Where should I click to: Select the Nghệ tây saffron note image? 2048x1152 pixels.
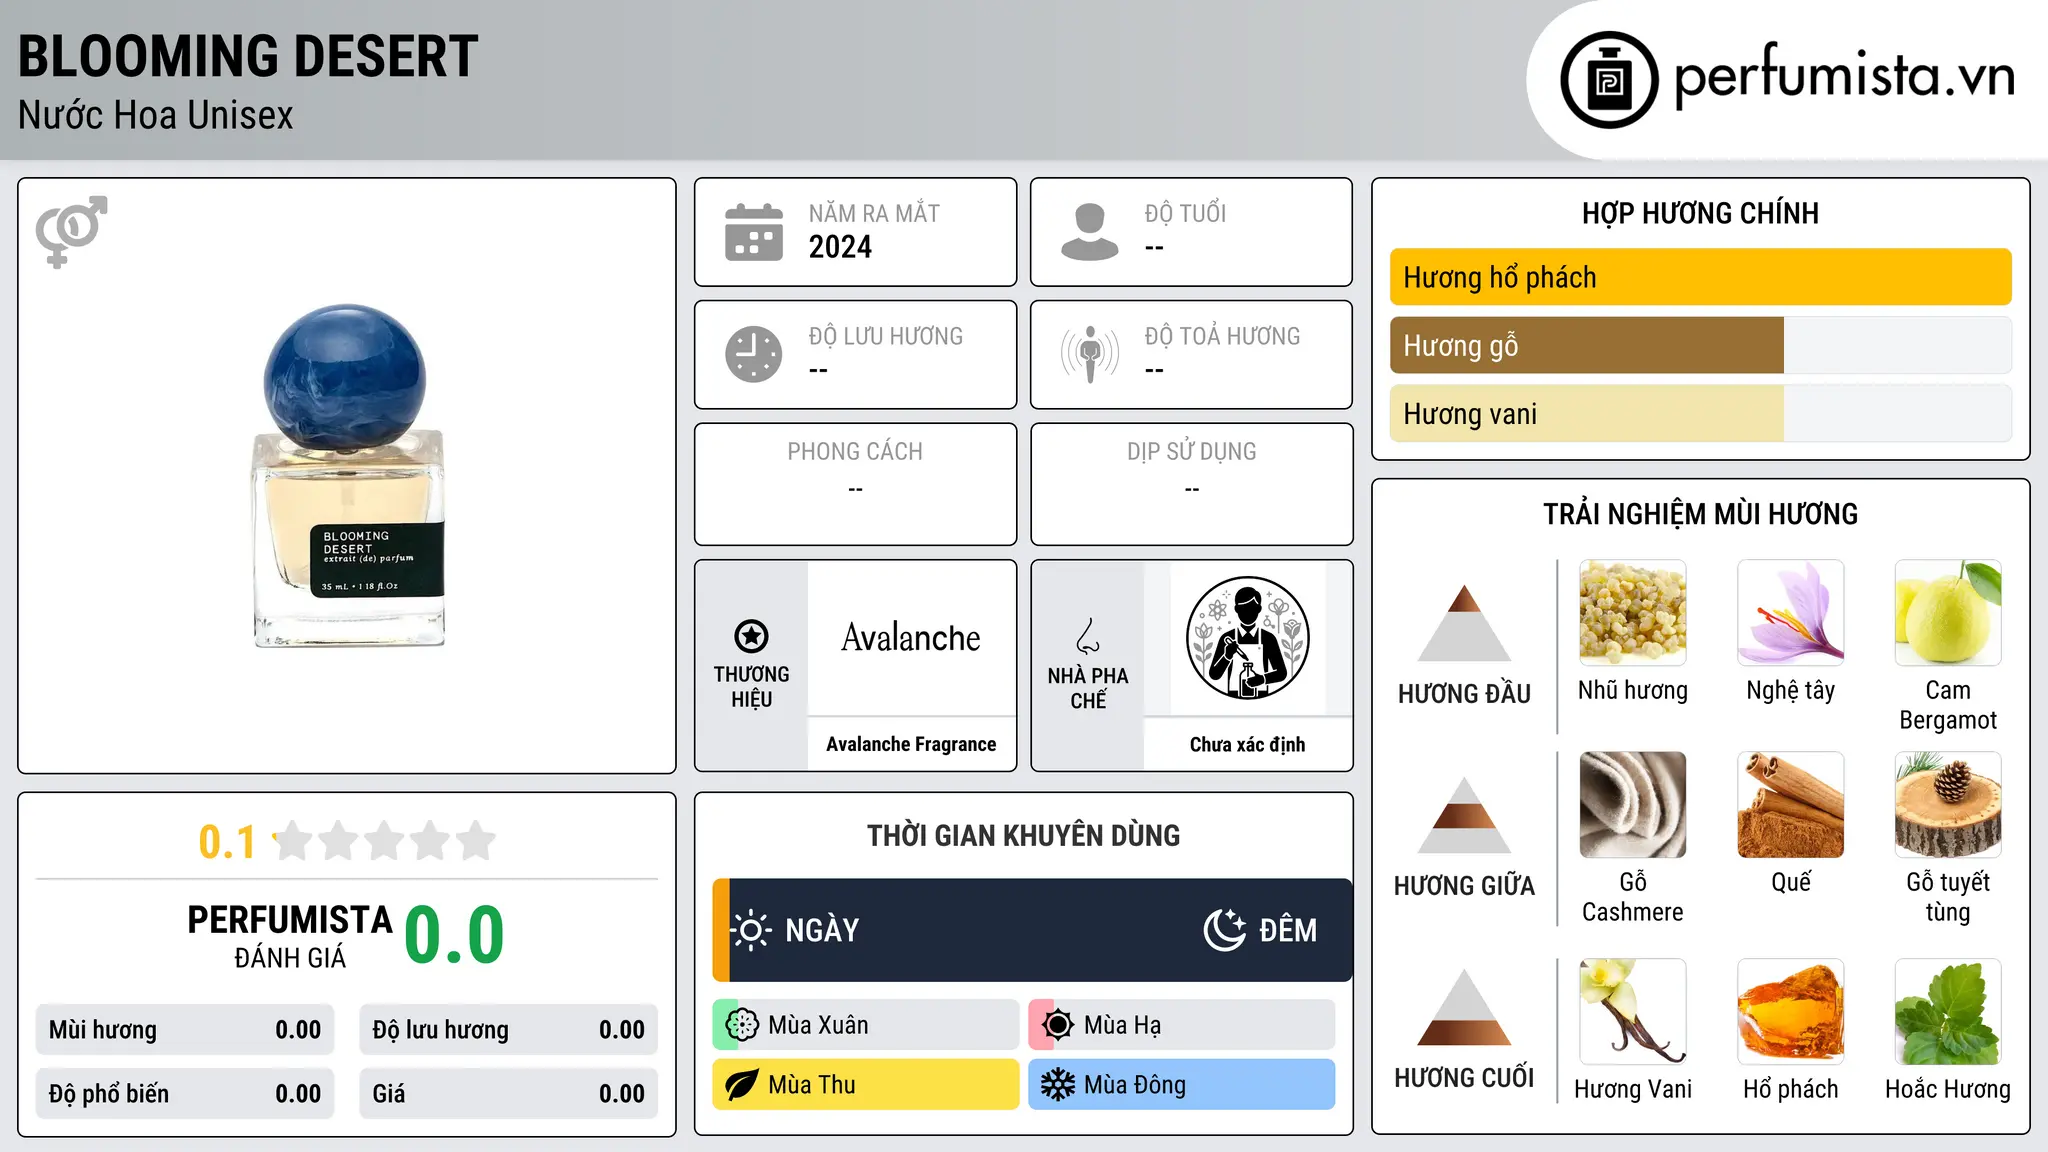point(1791,613)
